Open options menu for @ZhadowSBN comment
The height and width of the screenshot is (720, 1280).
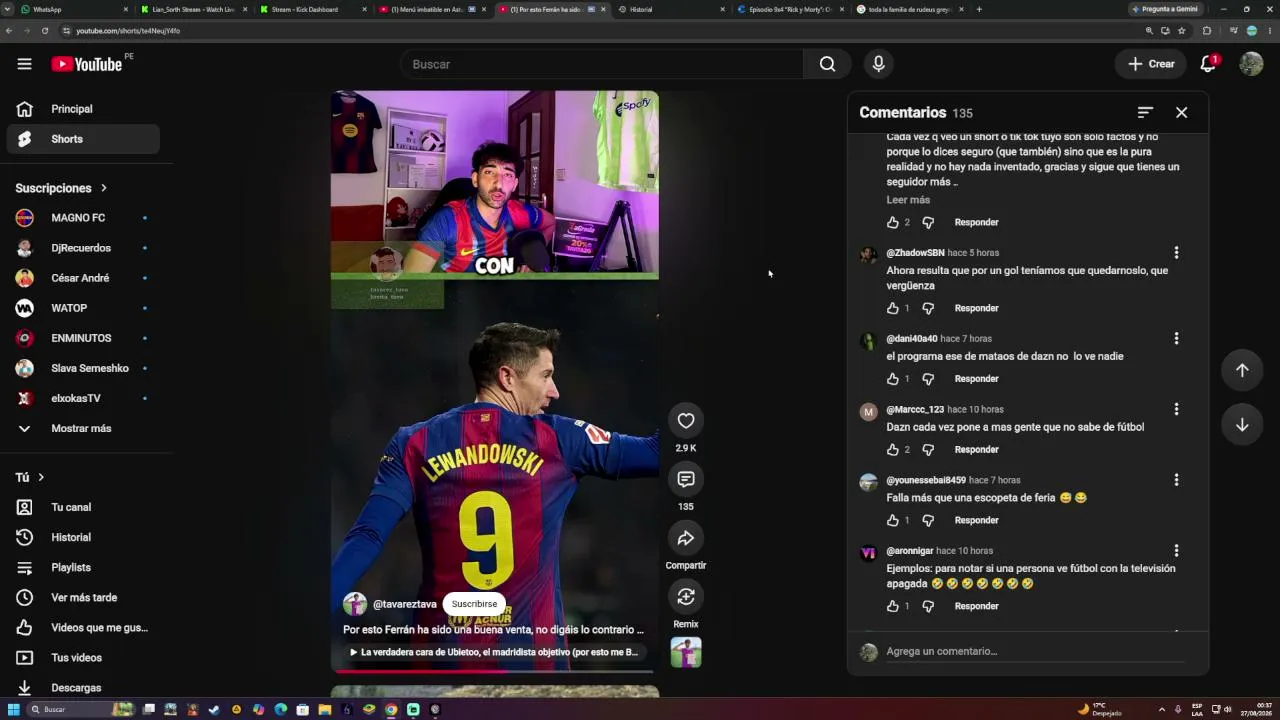point(1176,253)
